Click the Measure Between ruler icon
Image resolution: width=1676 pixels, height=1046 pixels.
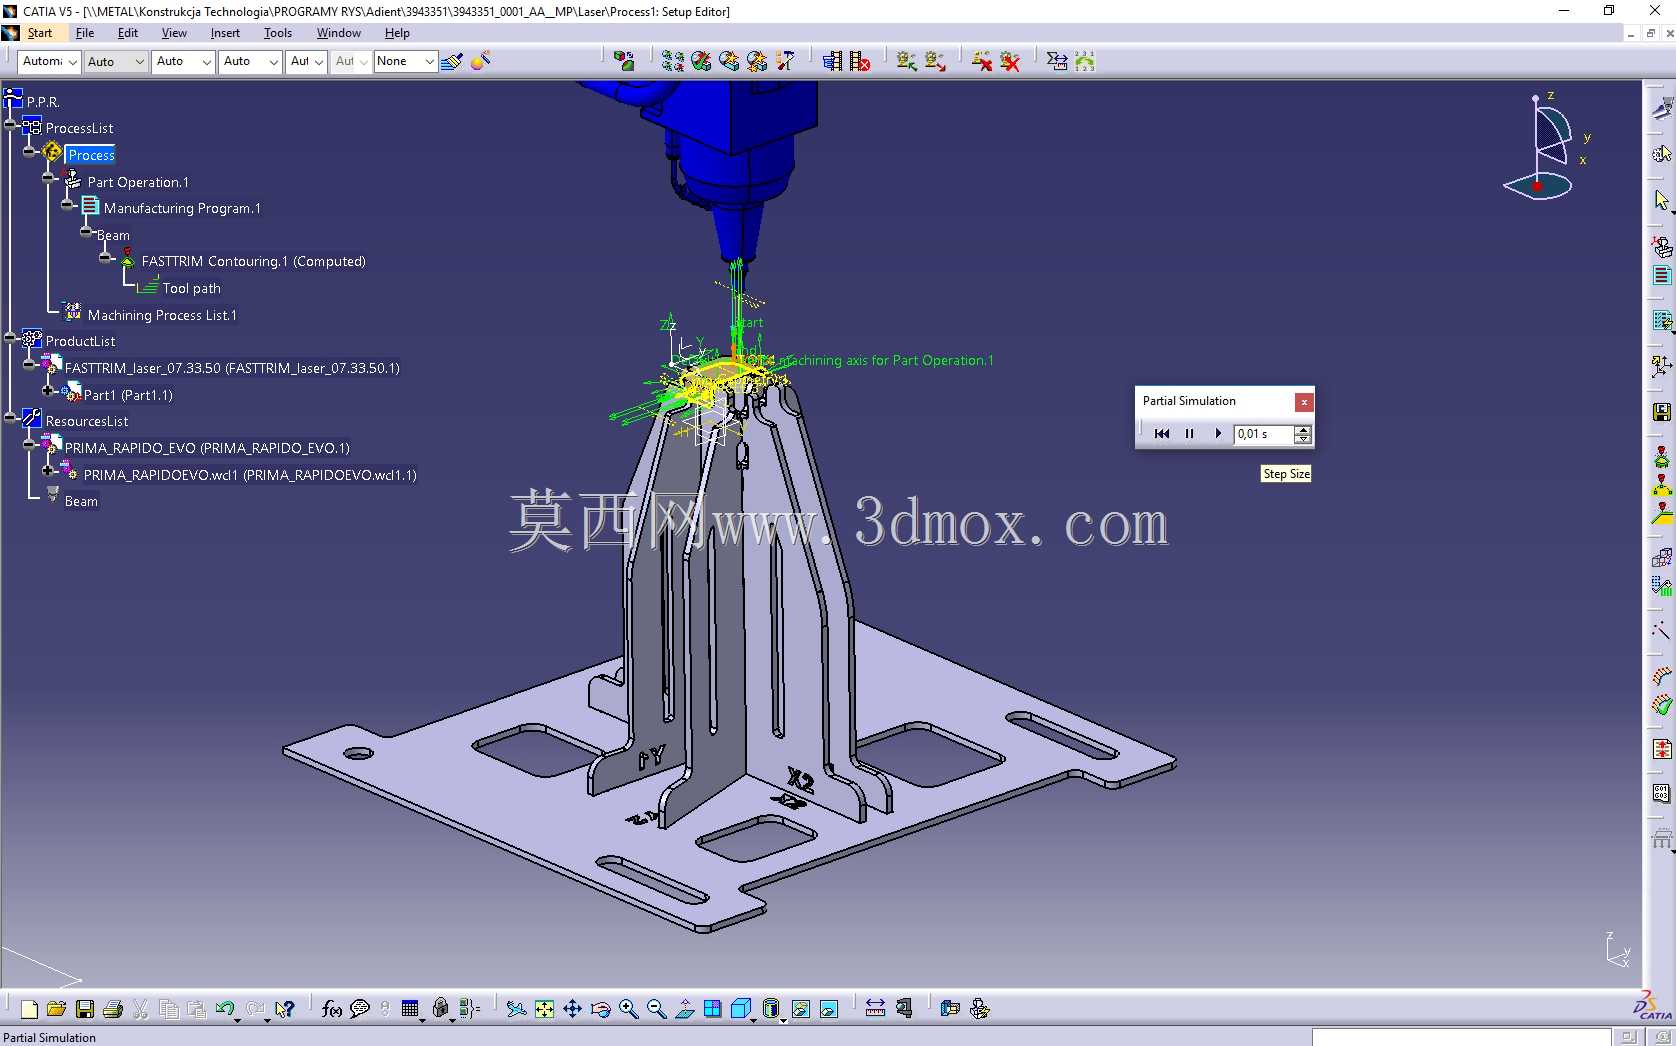tap(875, 1009)
